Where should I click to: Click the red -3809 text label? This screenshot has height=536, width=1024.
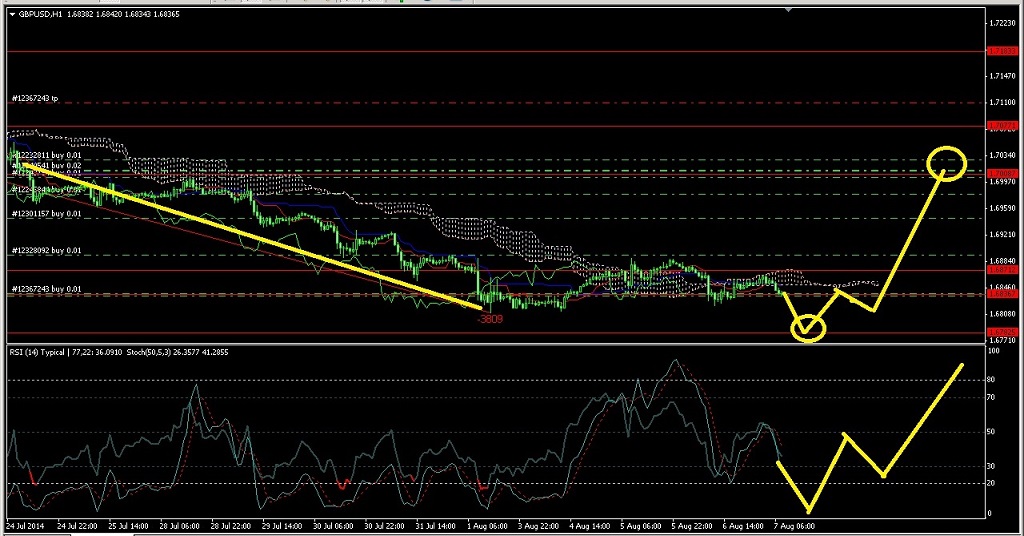click(490, 319)
